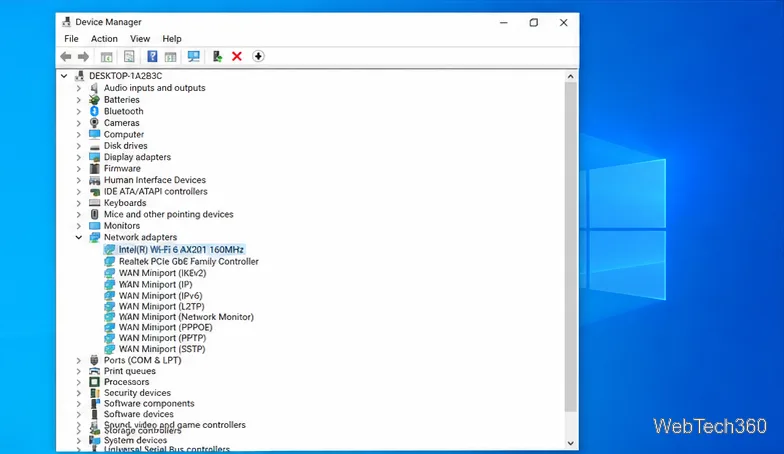Viewport: 784px width, 454px height.
Task: Click the Intel Wi-Fi 6 adapter icon
Action: (110, 250)
